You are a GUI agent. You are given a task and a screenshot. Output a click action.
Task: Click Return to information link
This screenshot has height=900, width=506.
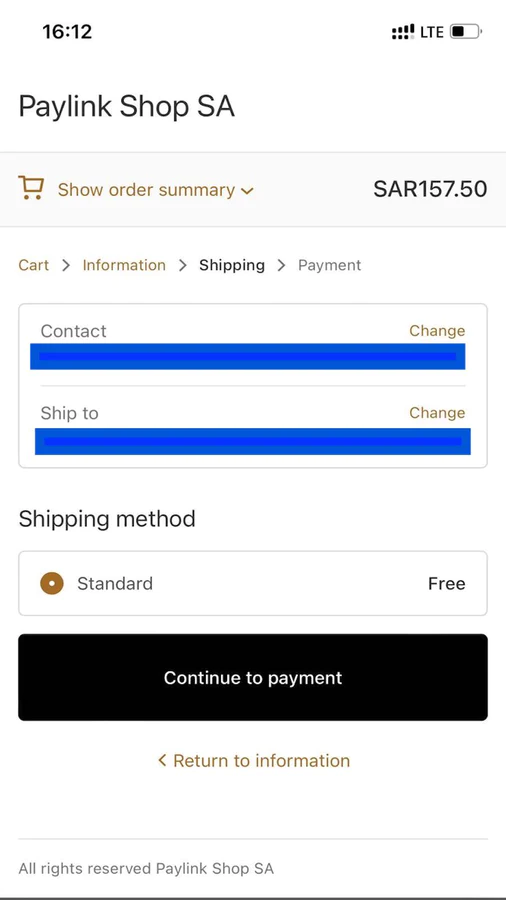click(x=261, y=761)
